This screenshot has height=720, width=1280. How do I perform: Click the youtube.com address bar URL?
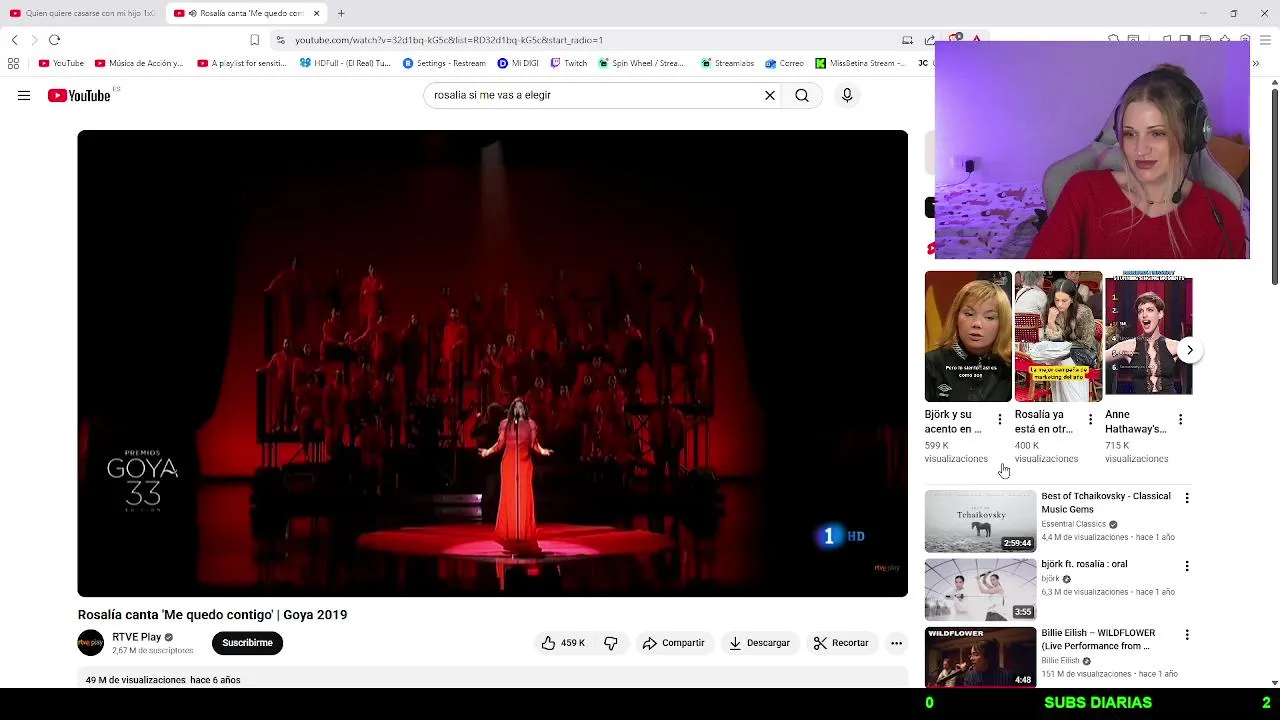(449, 40)
